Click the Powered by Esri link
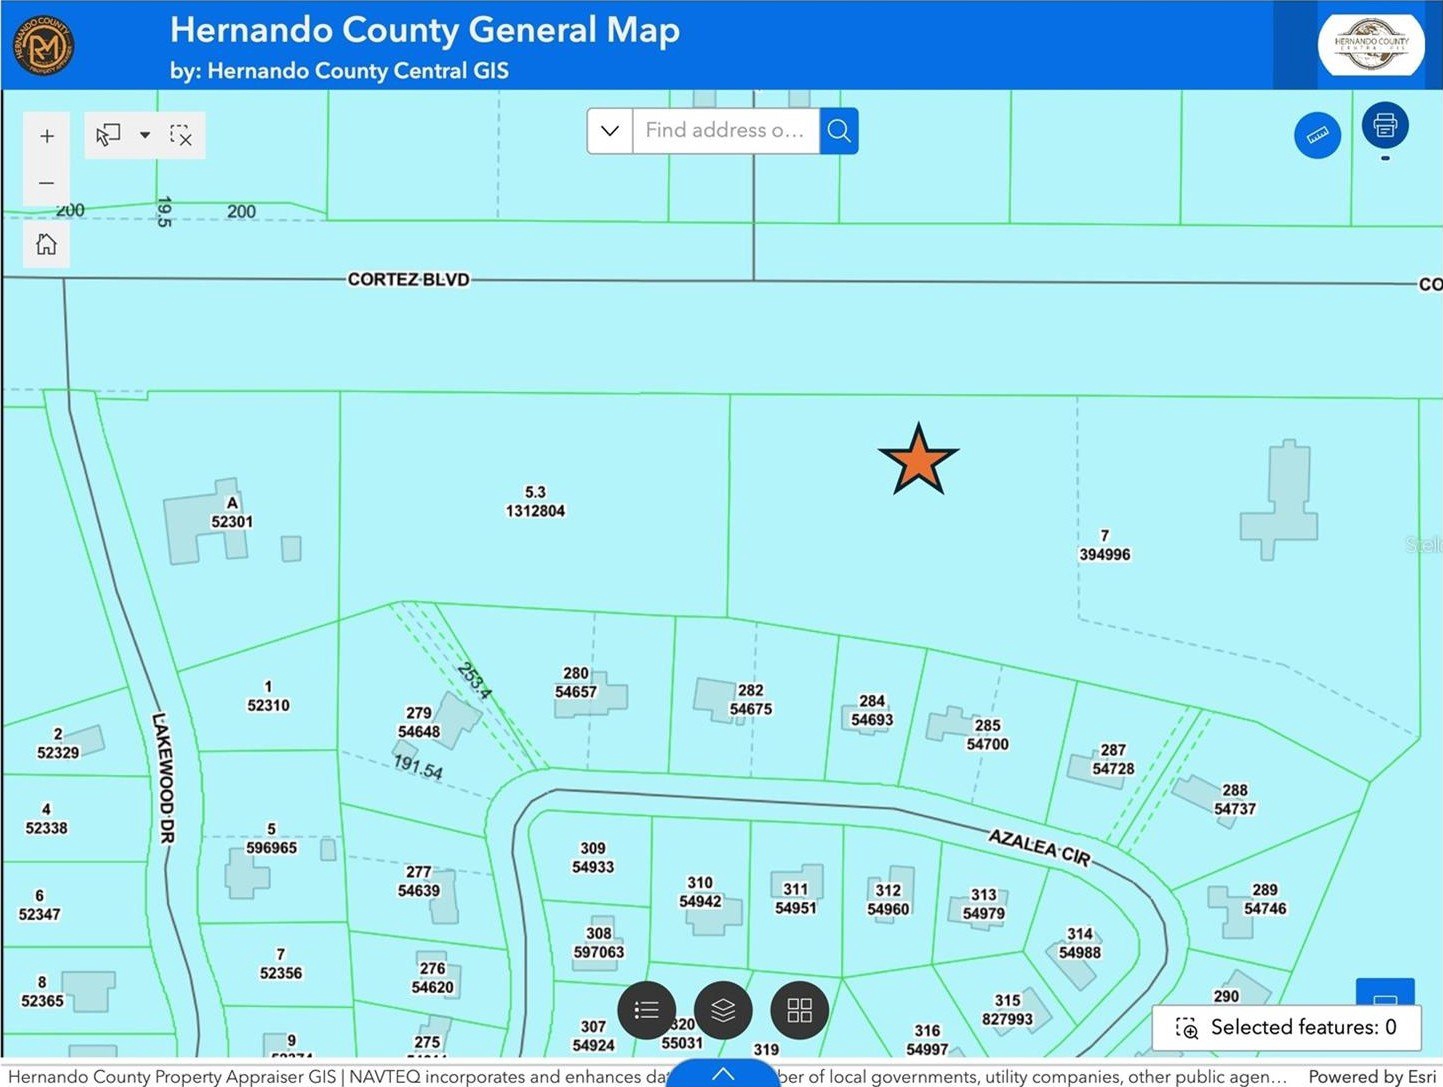The image size is (1443, 1087). click(1371, 1077)
